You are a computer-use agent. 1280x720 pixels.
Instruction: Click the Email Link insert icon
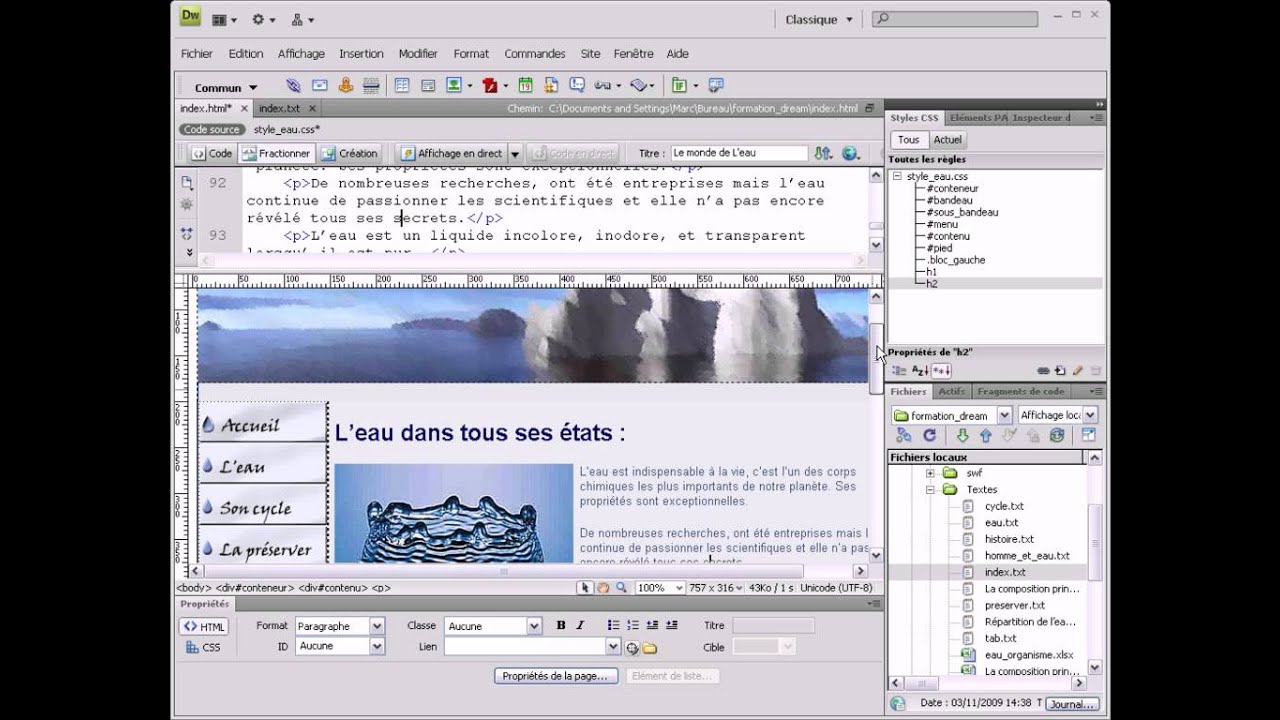(319, 86)
